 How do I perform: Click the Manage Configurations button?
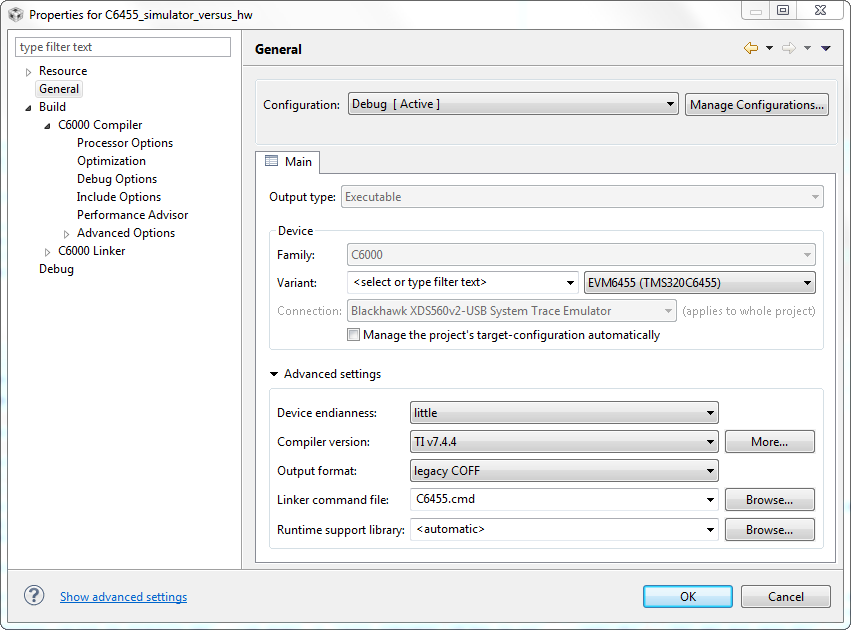pyautogui.click(x=756, y=103)
